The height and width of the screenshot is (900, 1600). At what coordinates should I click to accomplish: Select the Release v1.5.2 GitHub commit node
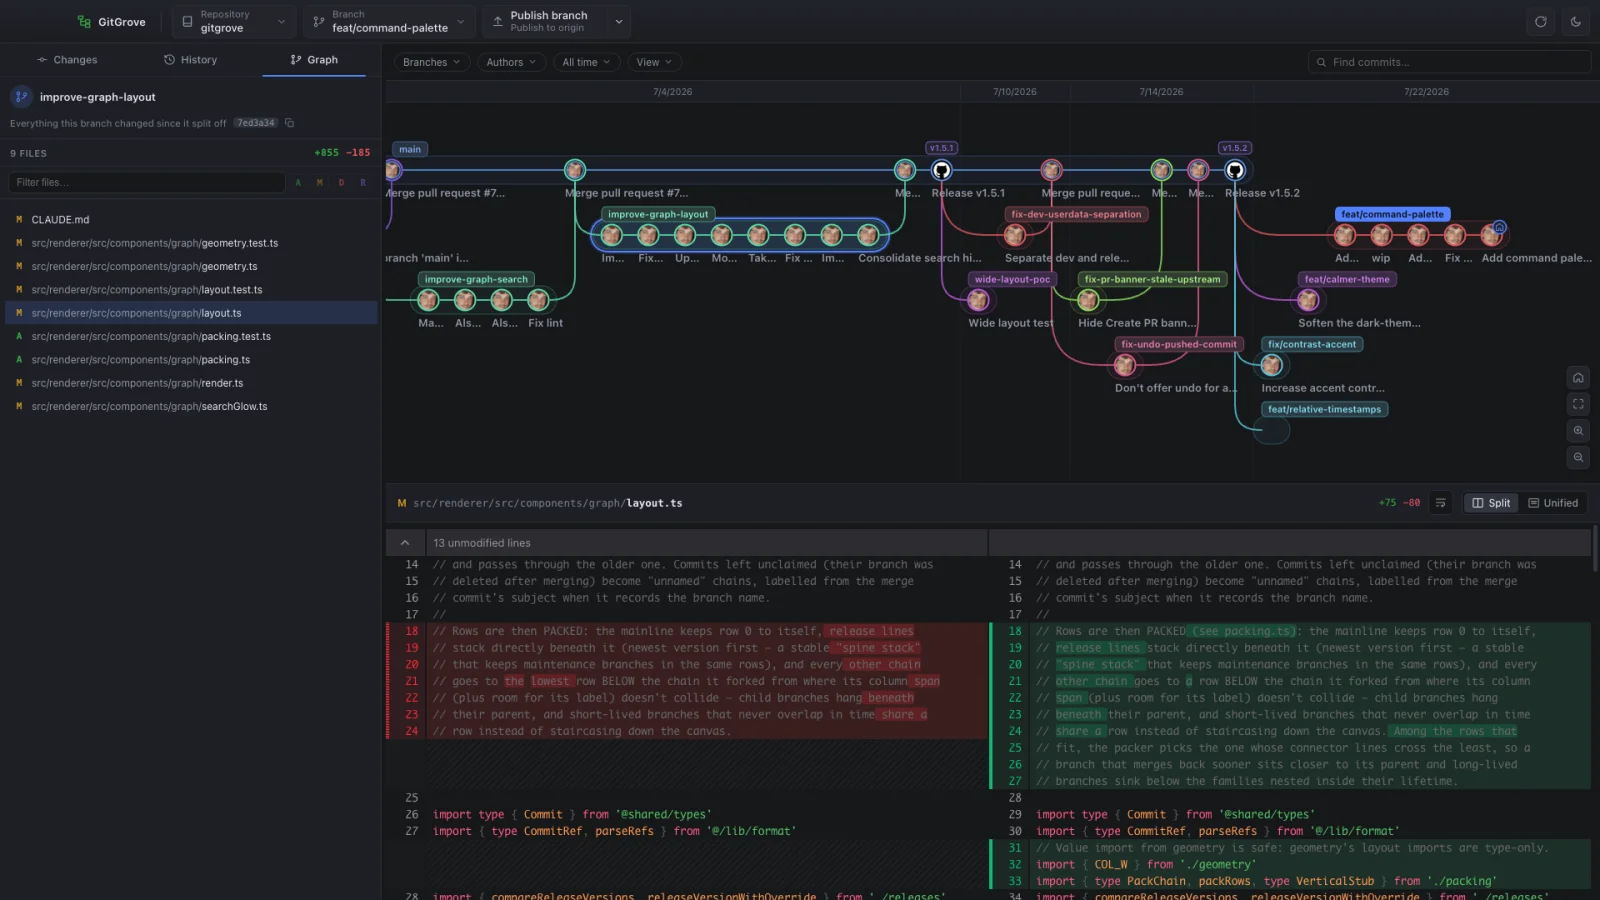(1235, 170)
